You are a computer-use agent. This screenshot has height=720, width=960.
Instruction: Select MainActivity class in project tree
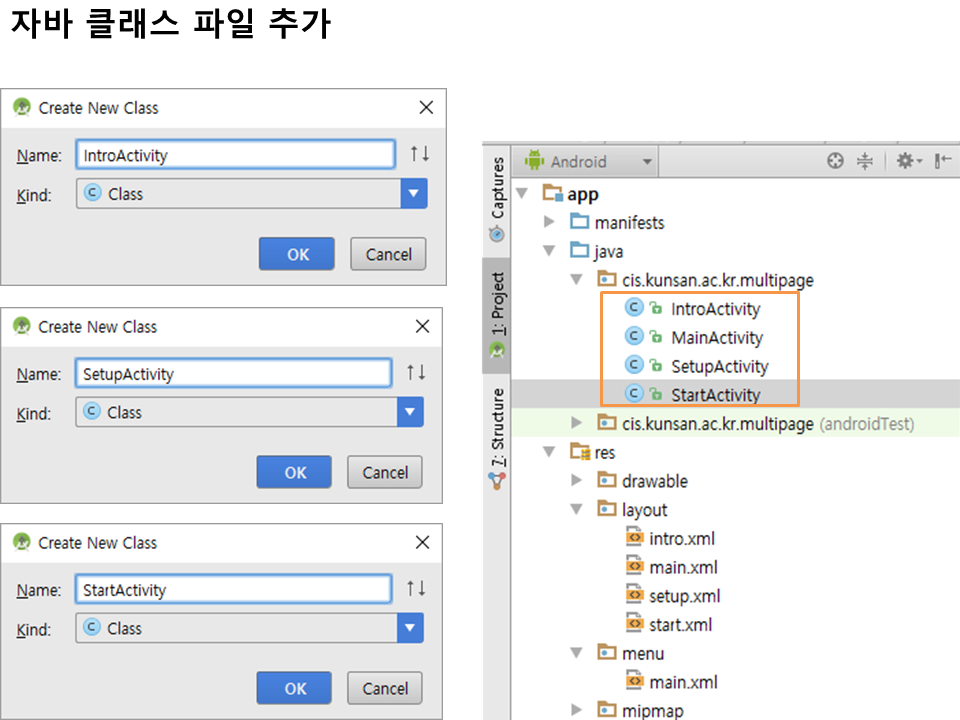coord(716,338)
